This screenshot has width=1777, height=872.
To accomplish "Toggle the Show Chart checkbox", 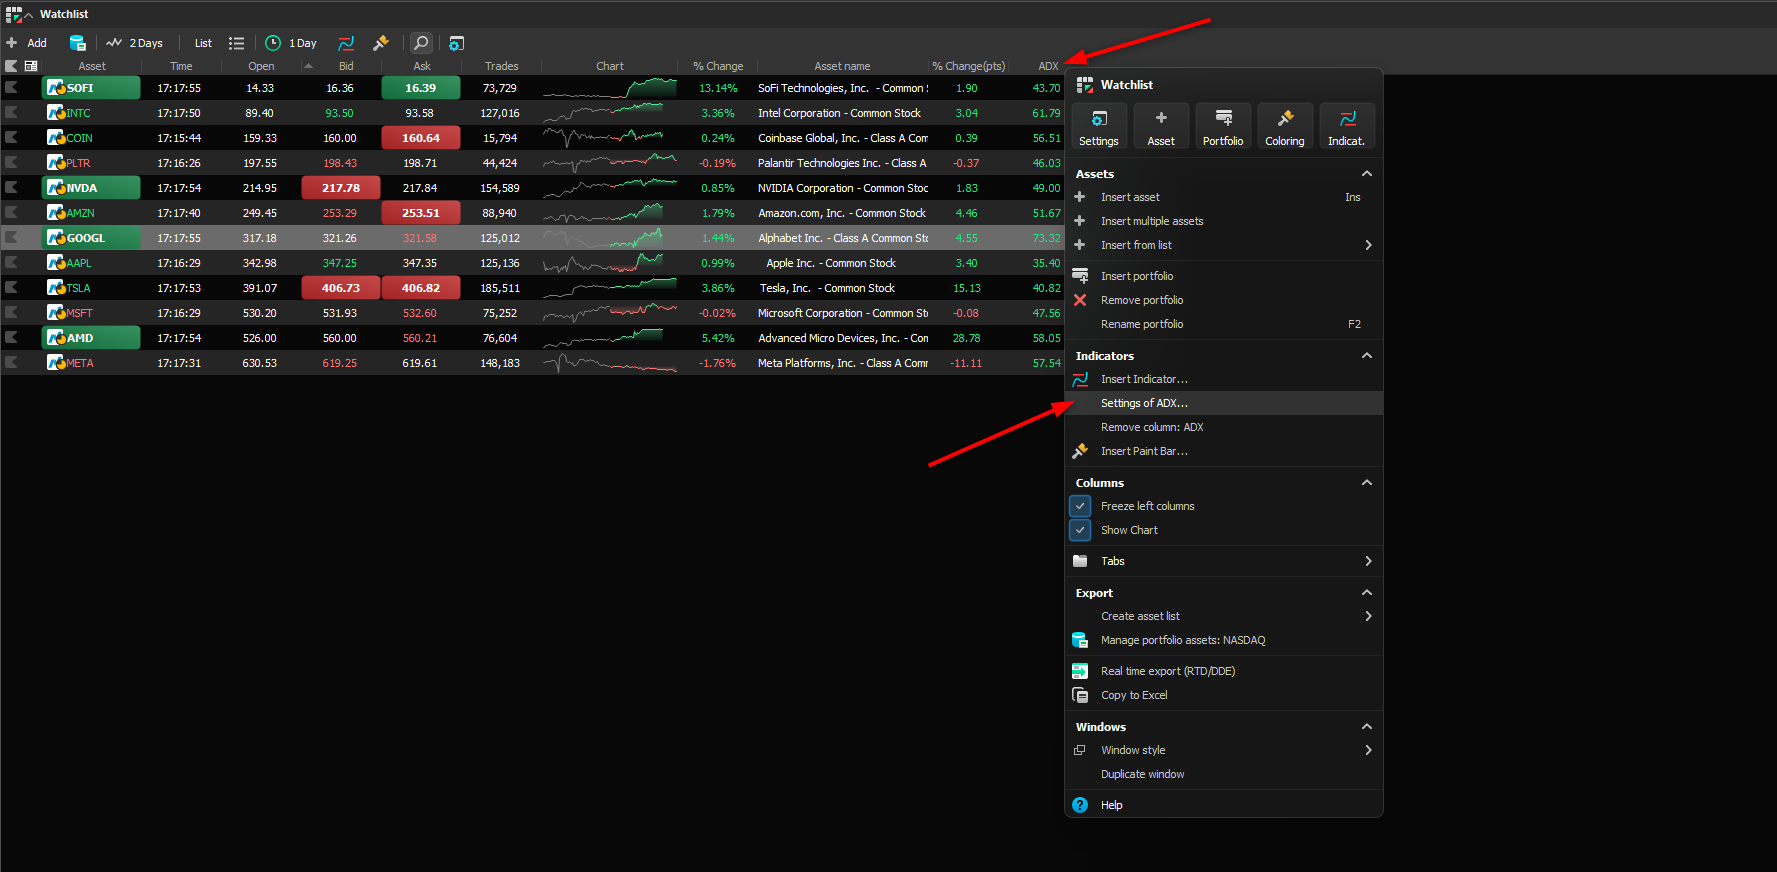I will point(1081,530).
